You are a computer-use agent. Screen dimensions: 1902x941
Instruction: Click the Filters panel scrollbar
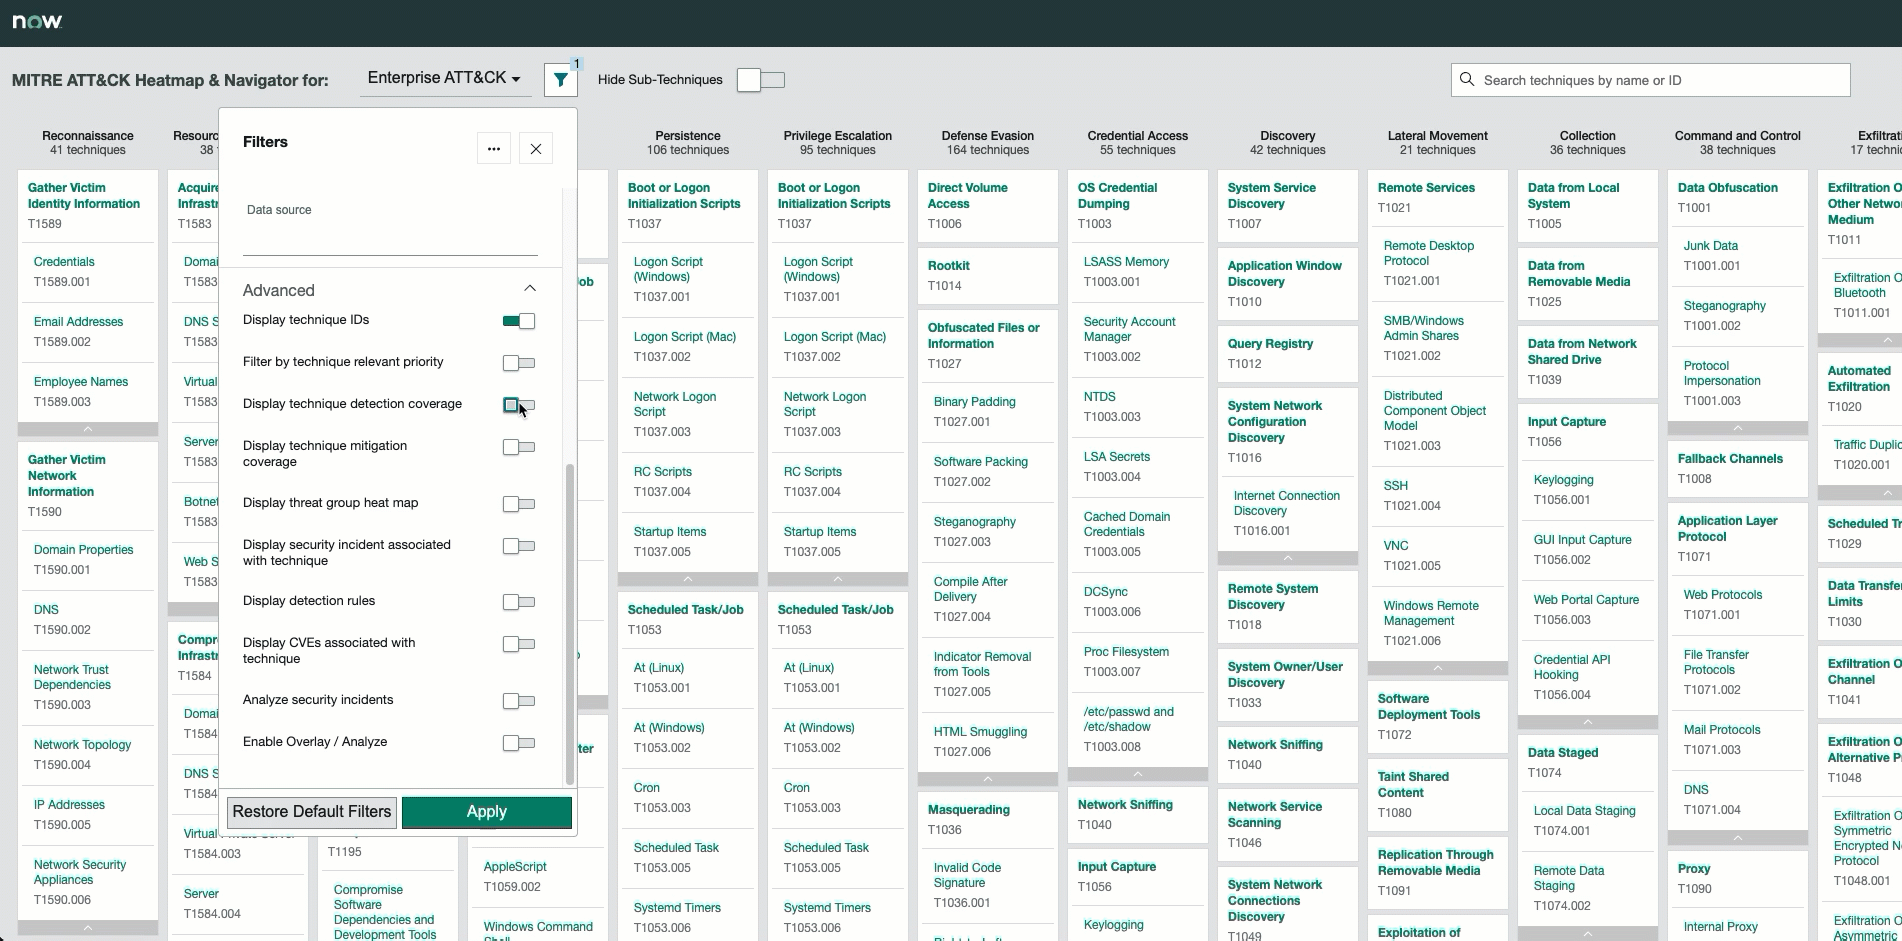point(570,624)
